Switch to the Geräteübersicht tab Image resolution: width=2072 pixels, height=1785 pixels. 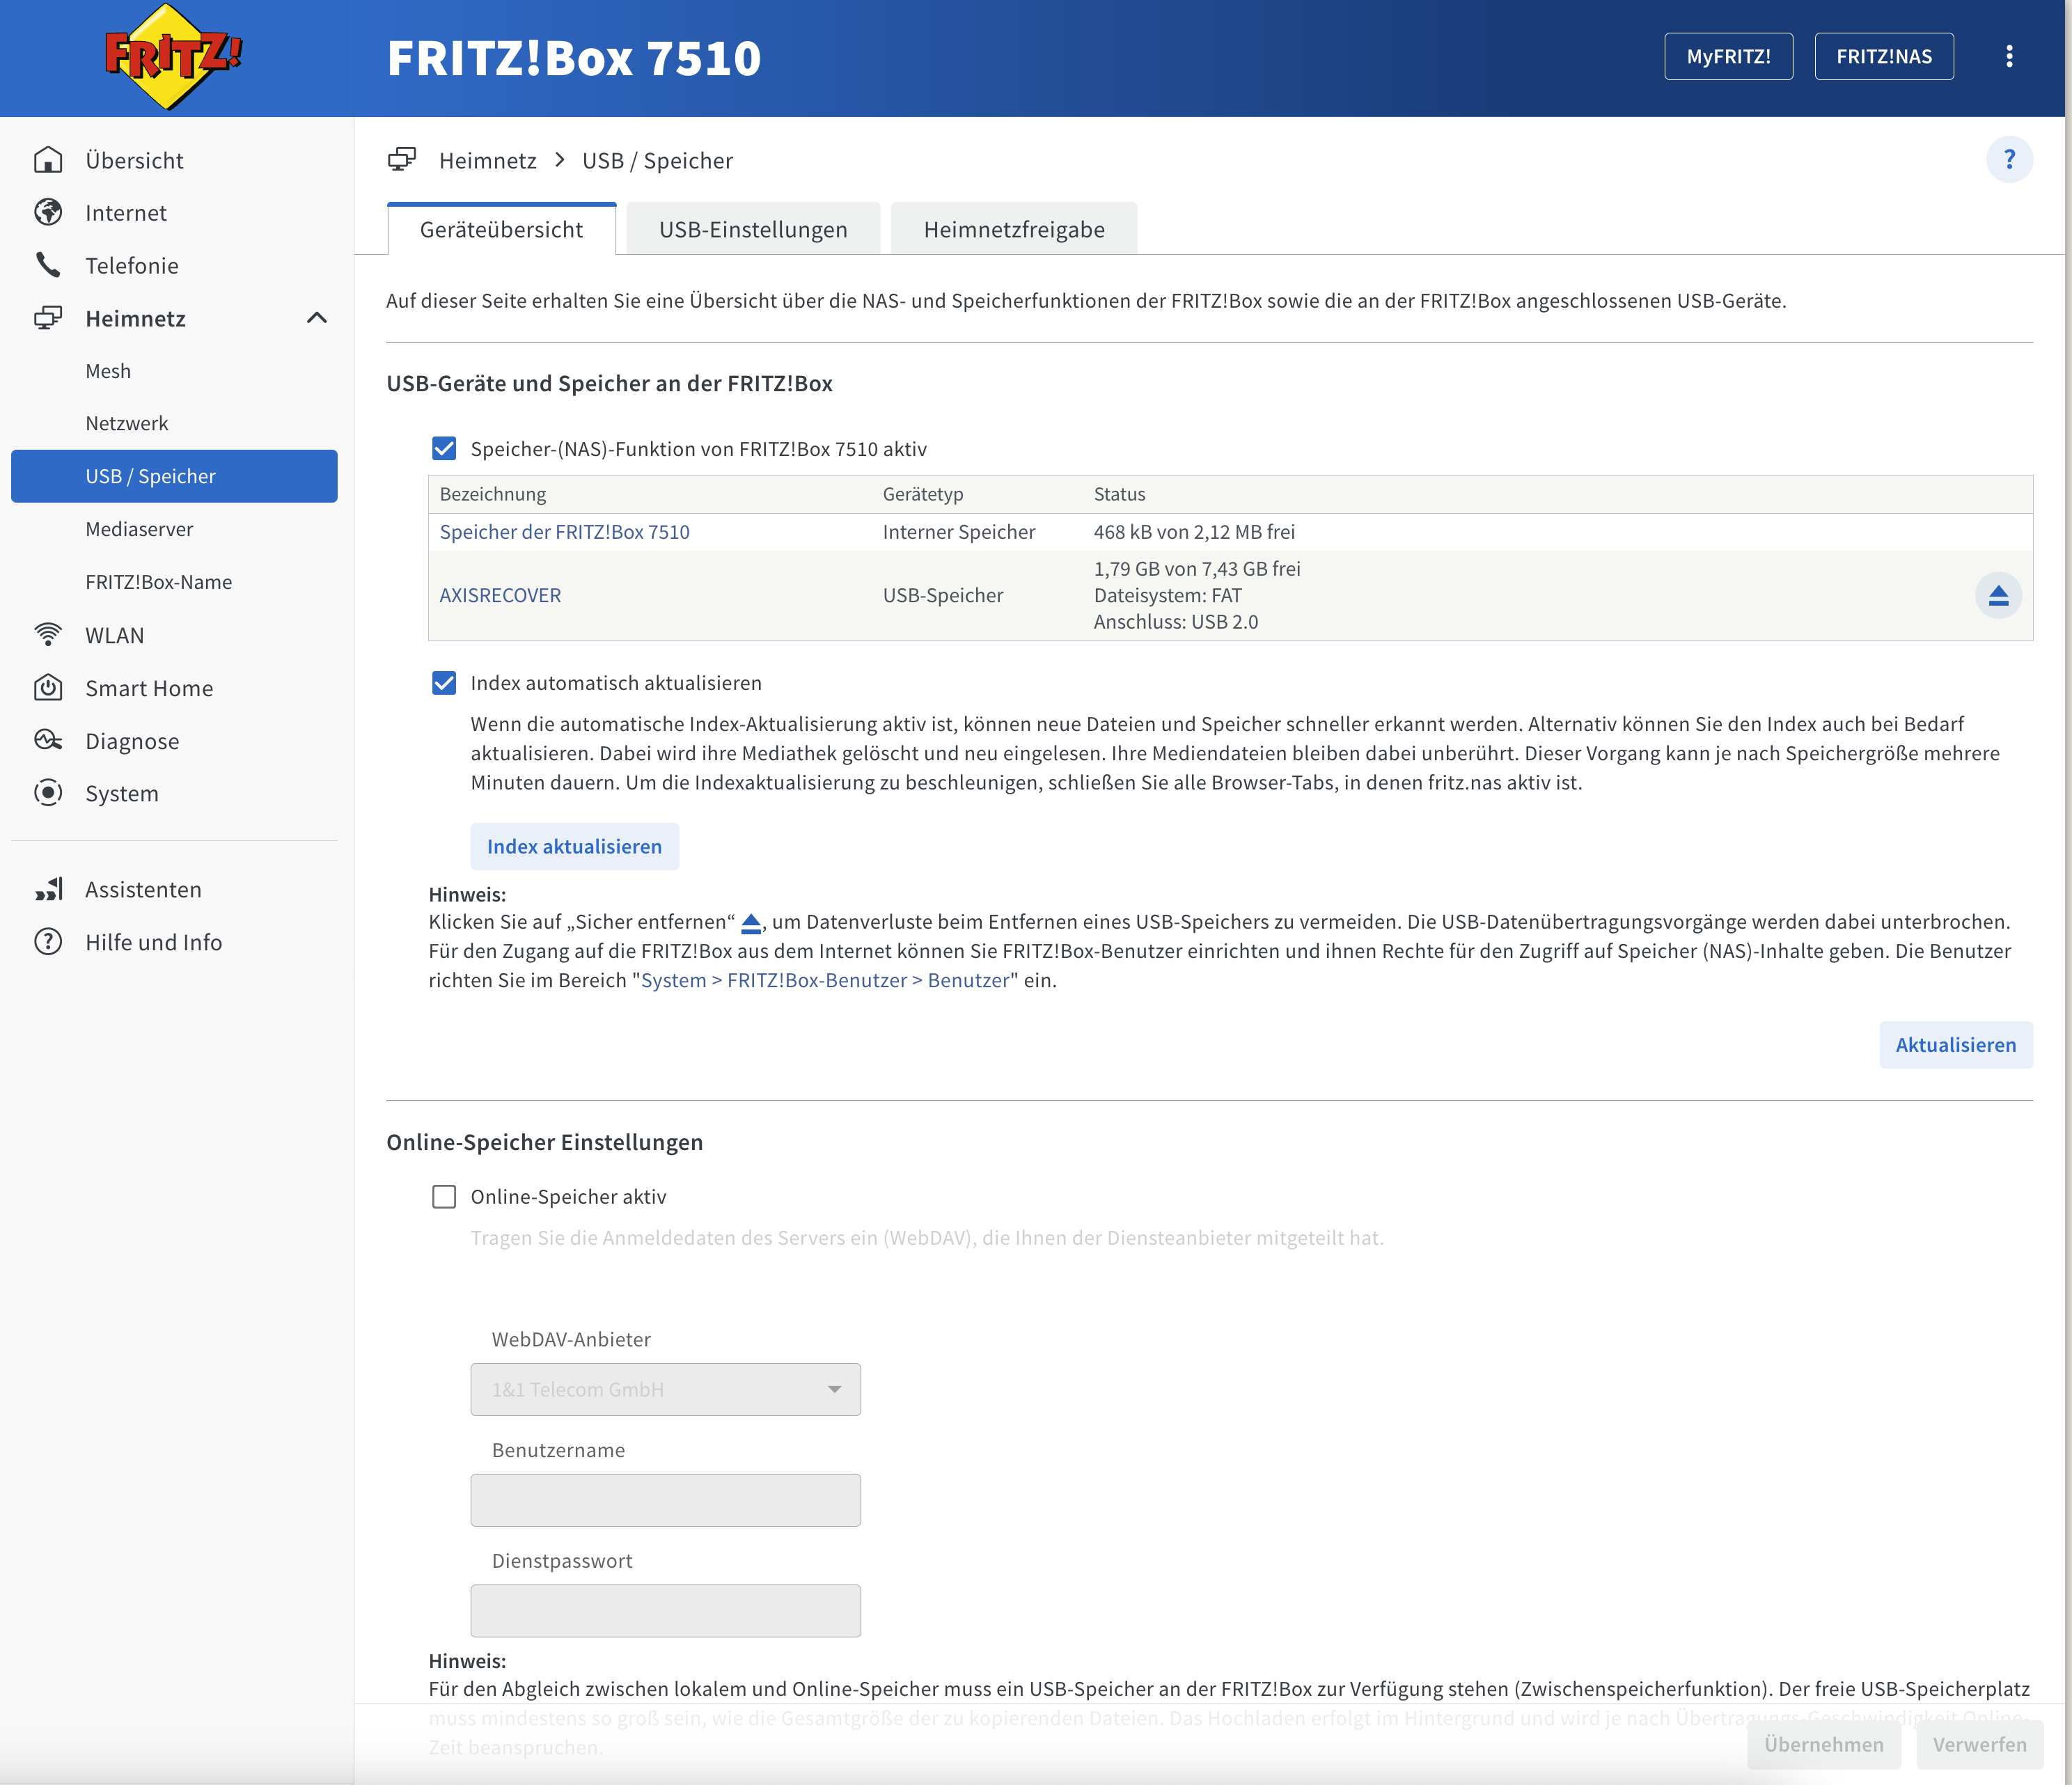tap(501, 229)
